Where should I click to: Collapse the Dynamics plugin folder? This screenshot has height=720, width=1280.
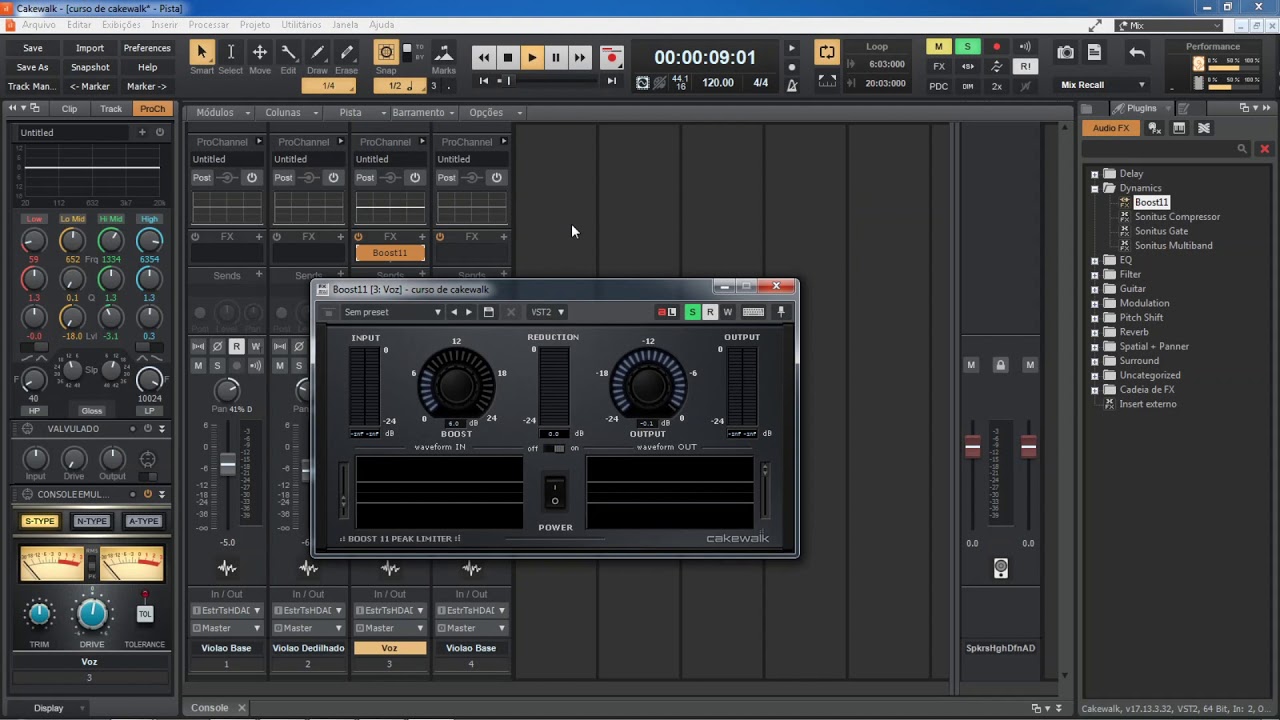[1095, 188]
